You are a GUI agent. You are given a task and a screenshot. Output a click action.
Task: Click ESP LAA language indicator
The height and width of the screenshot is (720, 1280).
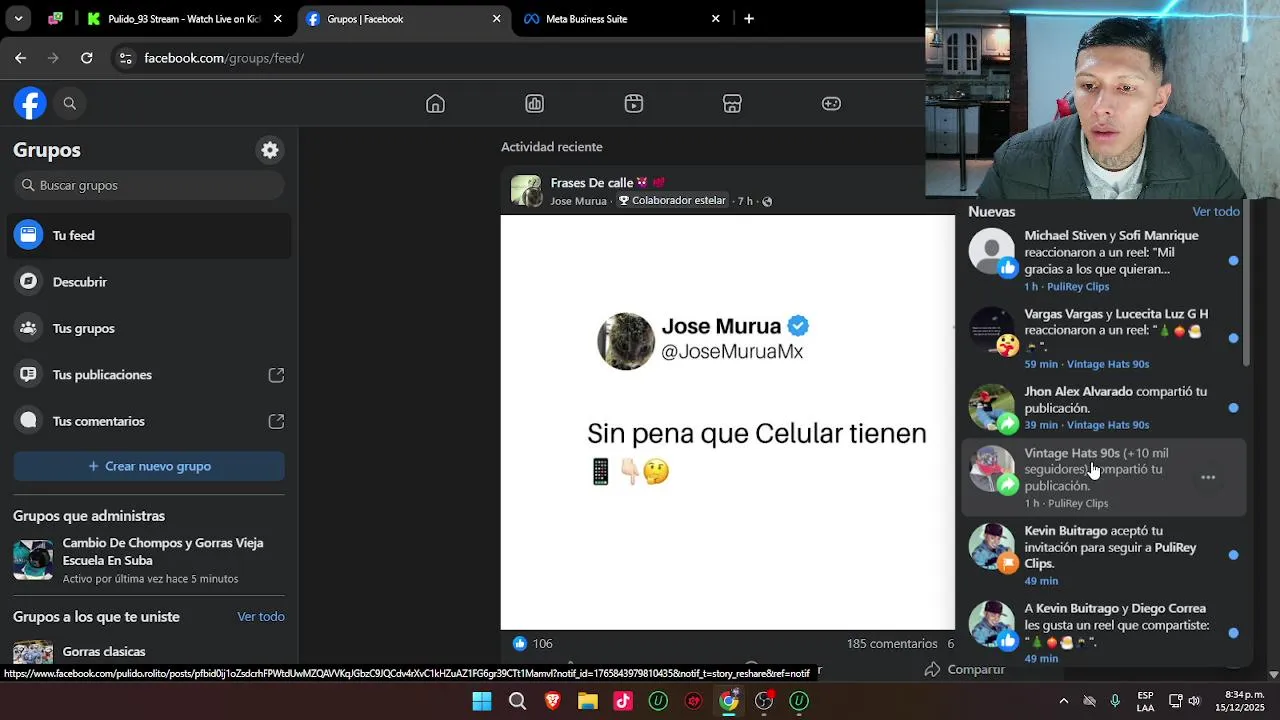1145,701
